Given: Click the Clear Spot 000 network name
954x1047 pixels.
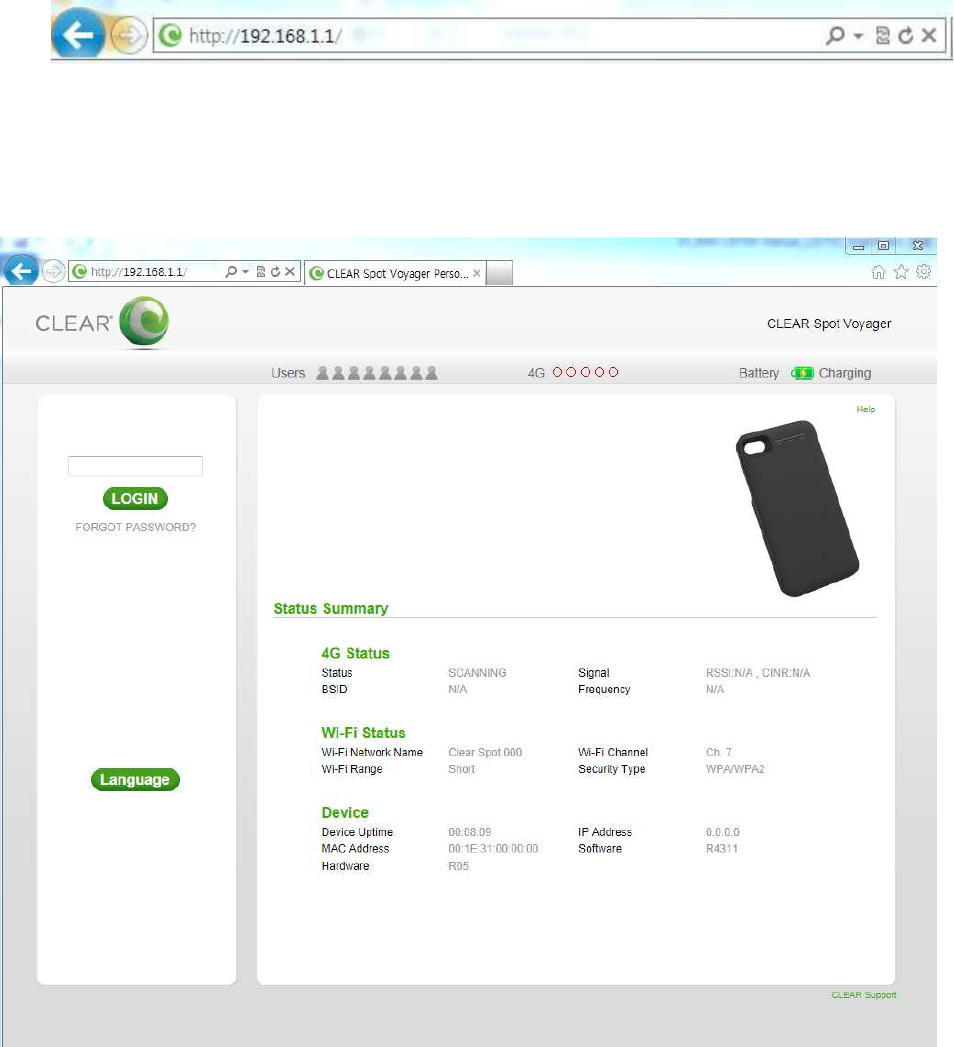Looking at the screenshot, I should tap(485, 752).
